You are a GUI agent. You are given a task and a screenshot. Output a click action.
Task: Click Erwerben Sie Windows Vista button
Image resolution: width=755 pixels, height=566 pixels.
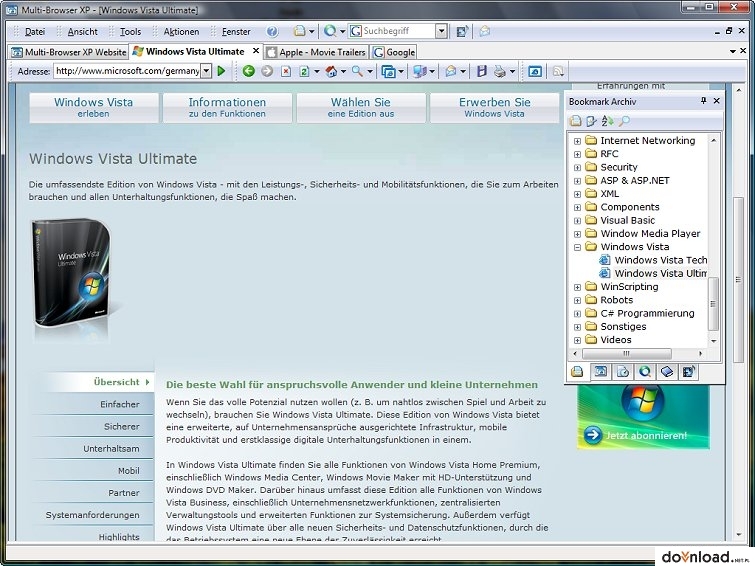point(495,107)
